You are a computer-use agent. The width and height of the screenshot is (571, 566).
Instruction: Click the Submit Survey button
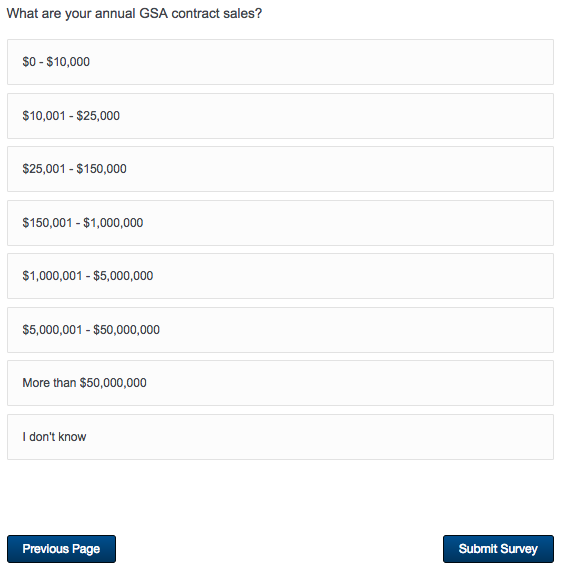point(499,549)
